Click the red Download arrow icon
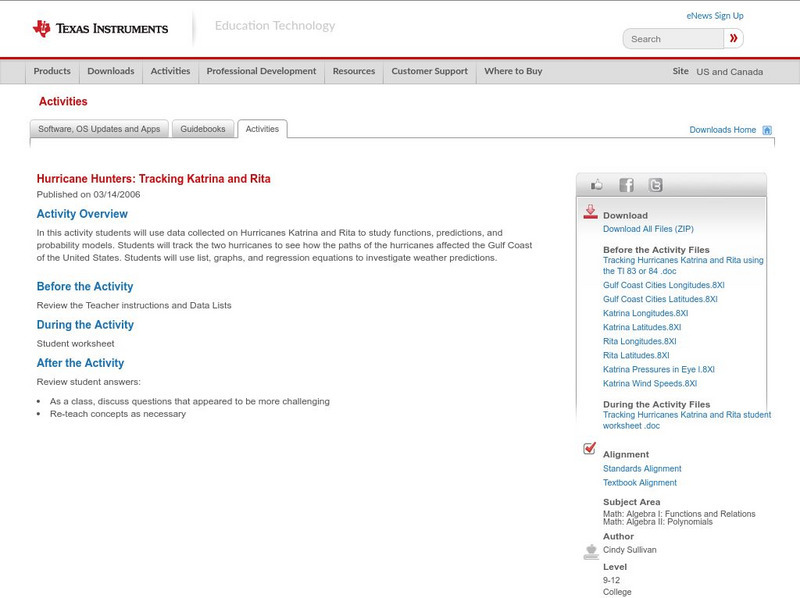 point(590,212)
